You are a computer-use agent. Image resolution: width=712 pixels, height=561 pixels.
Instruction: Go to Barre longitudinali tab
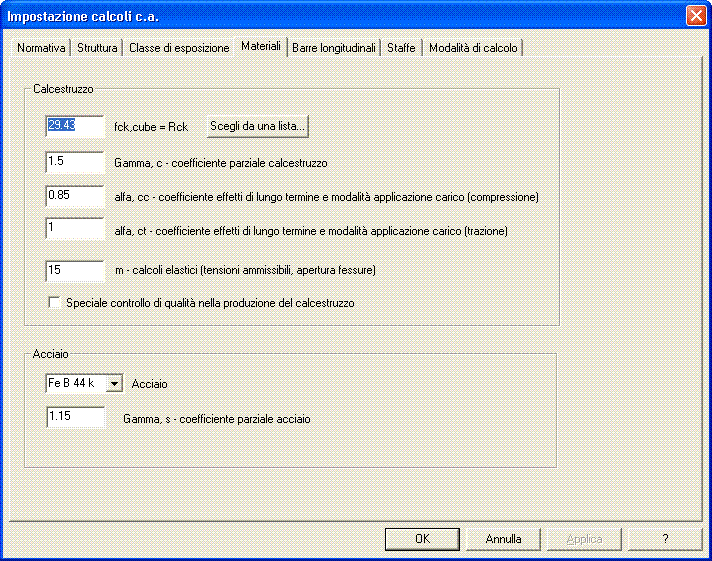point(335,48)
